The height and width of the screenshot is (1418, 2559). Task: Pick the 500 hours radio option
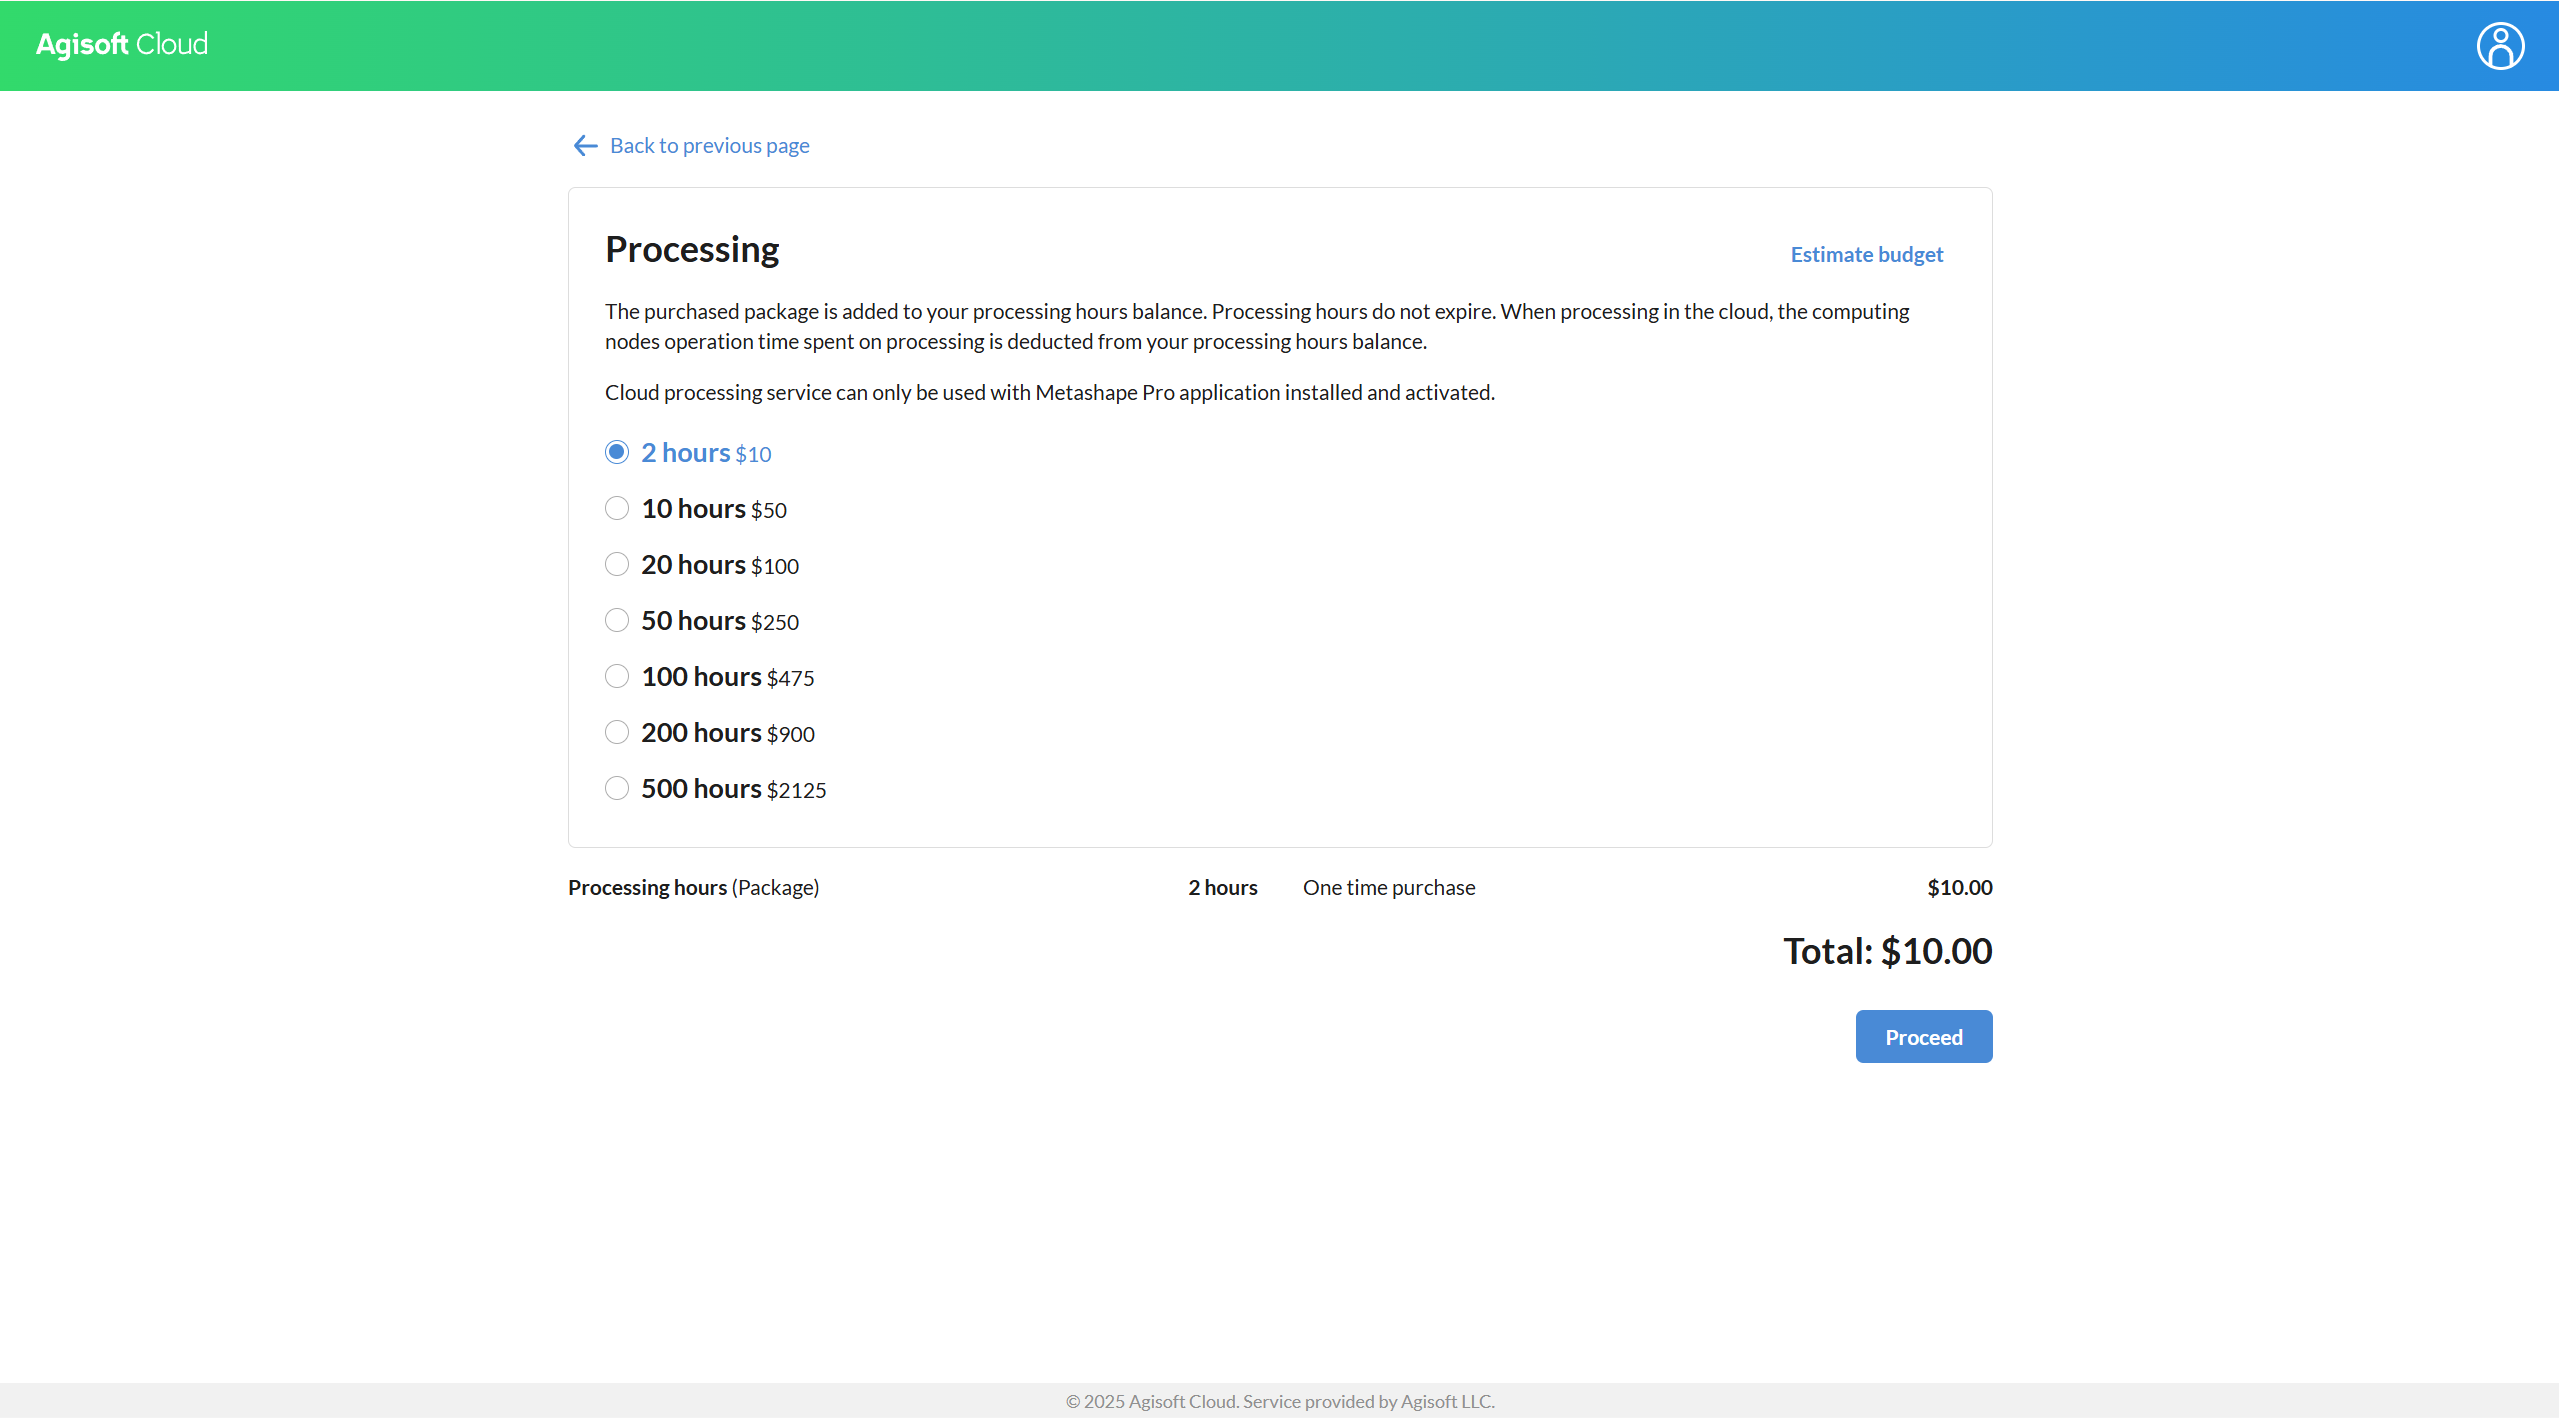tap(617, 788)
